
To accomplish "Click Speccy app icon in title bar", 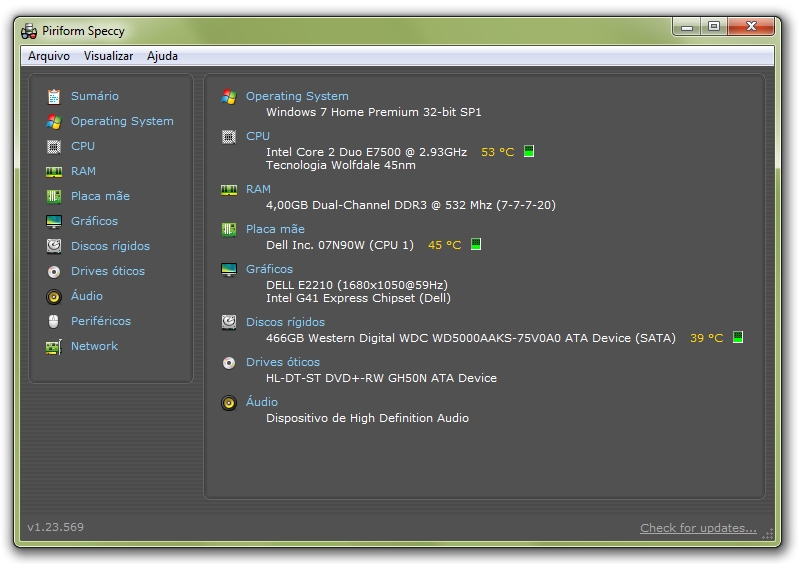I will (29, 31).
